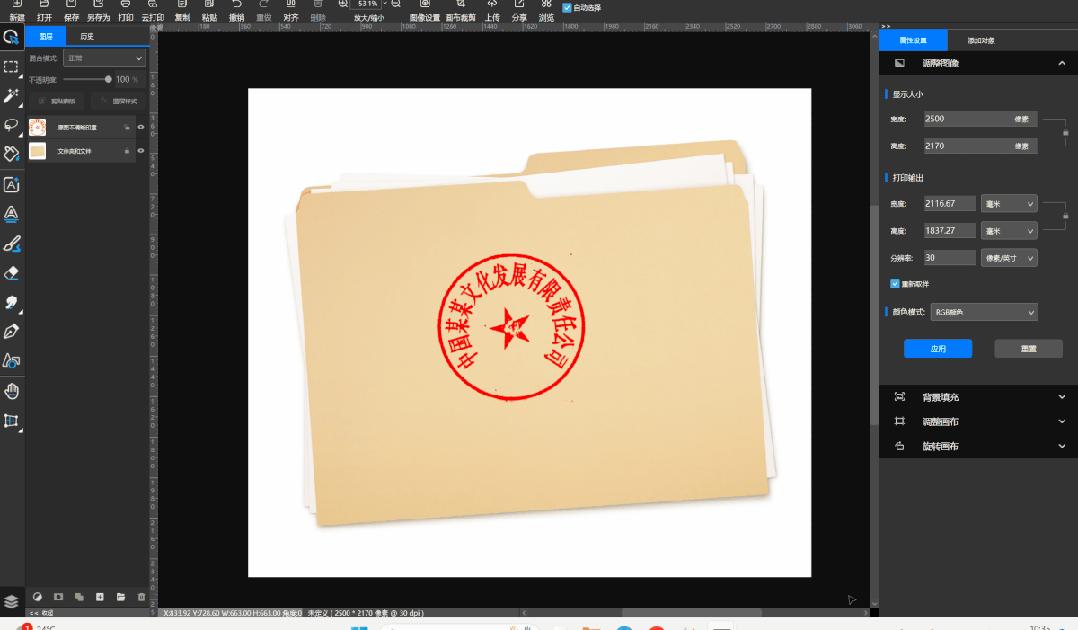
Task: Click the folder group icon in the layers footer
Action: [x=120, y=597]
